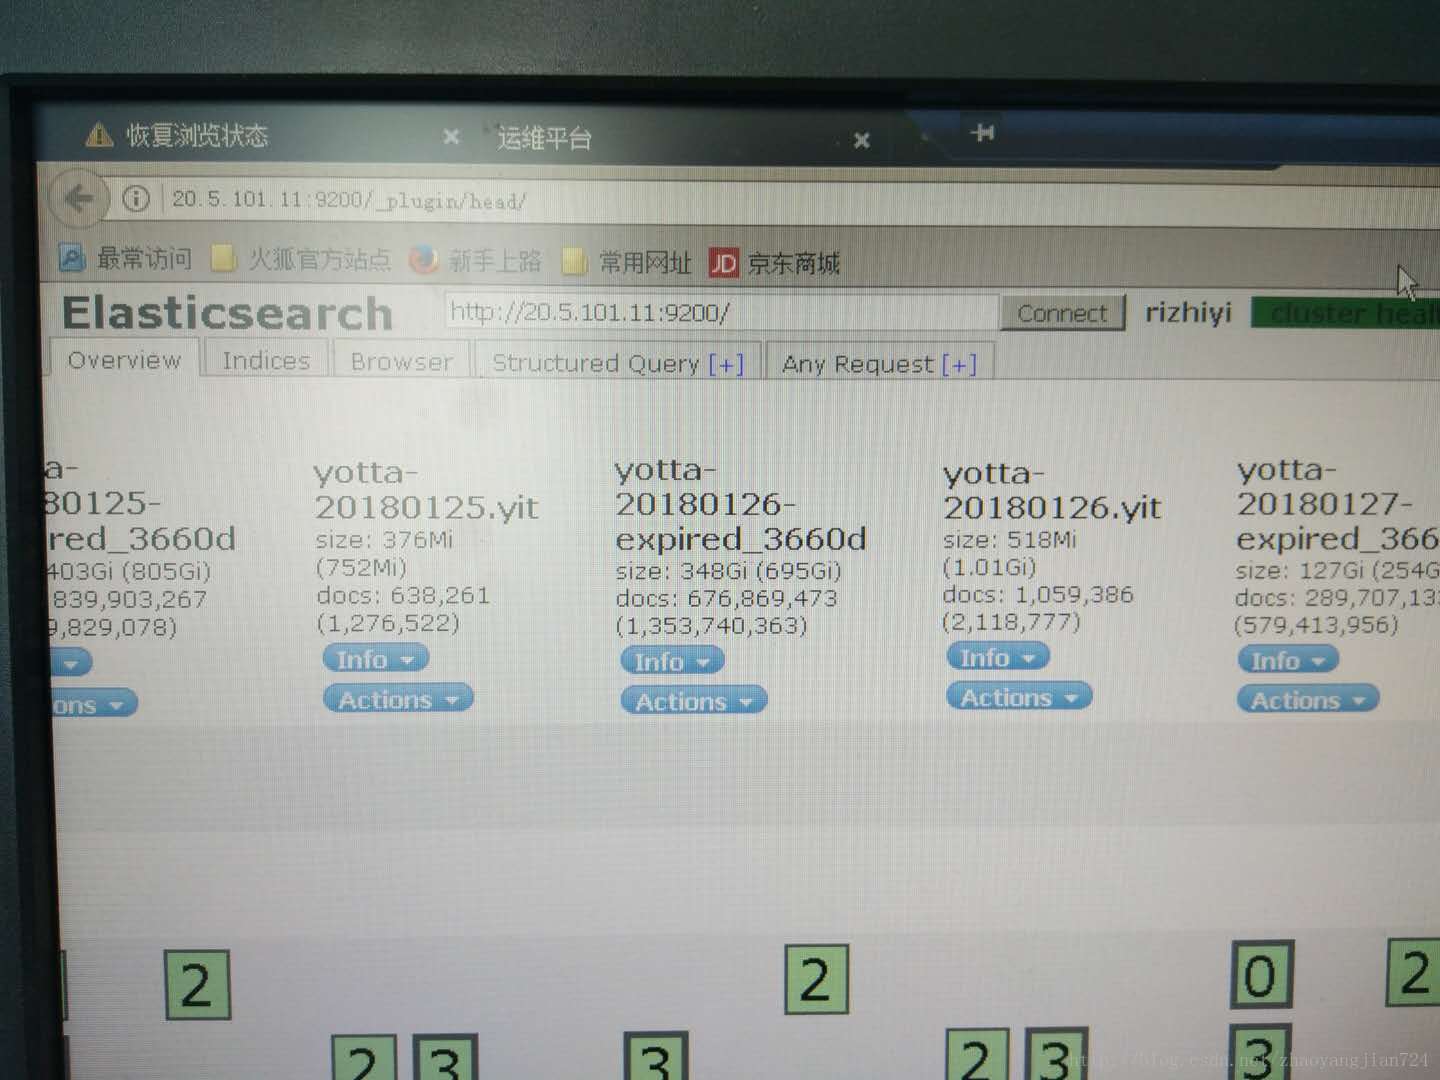
Task: Expand Actions for yotta-20180126-expired_3660d index
Action: pyautogui.click(x=694, y=701)
